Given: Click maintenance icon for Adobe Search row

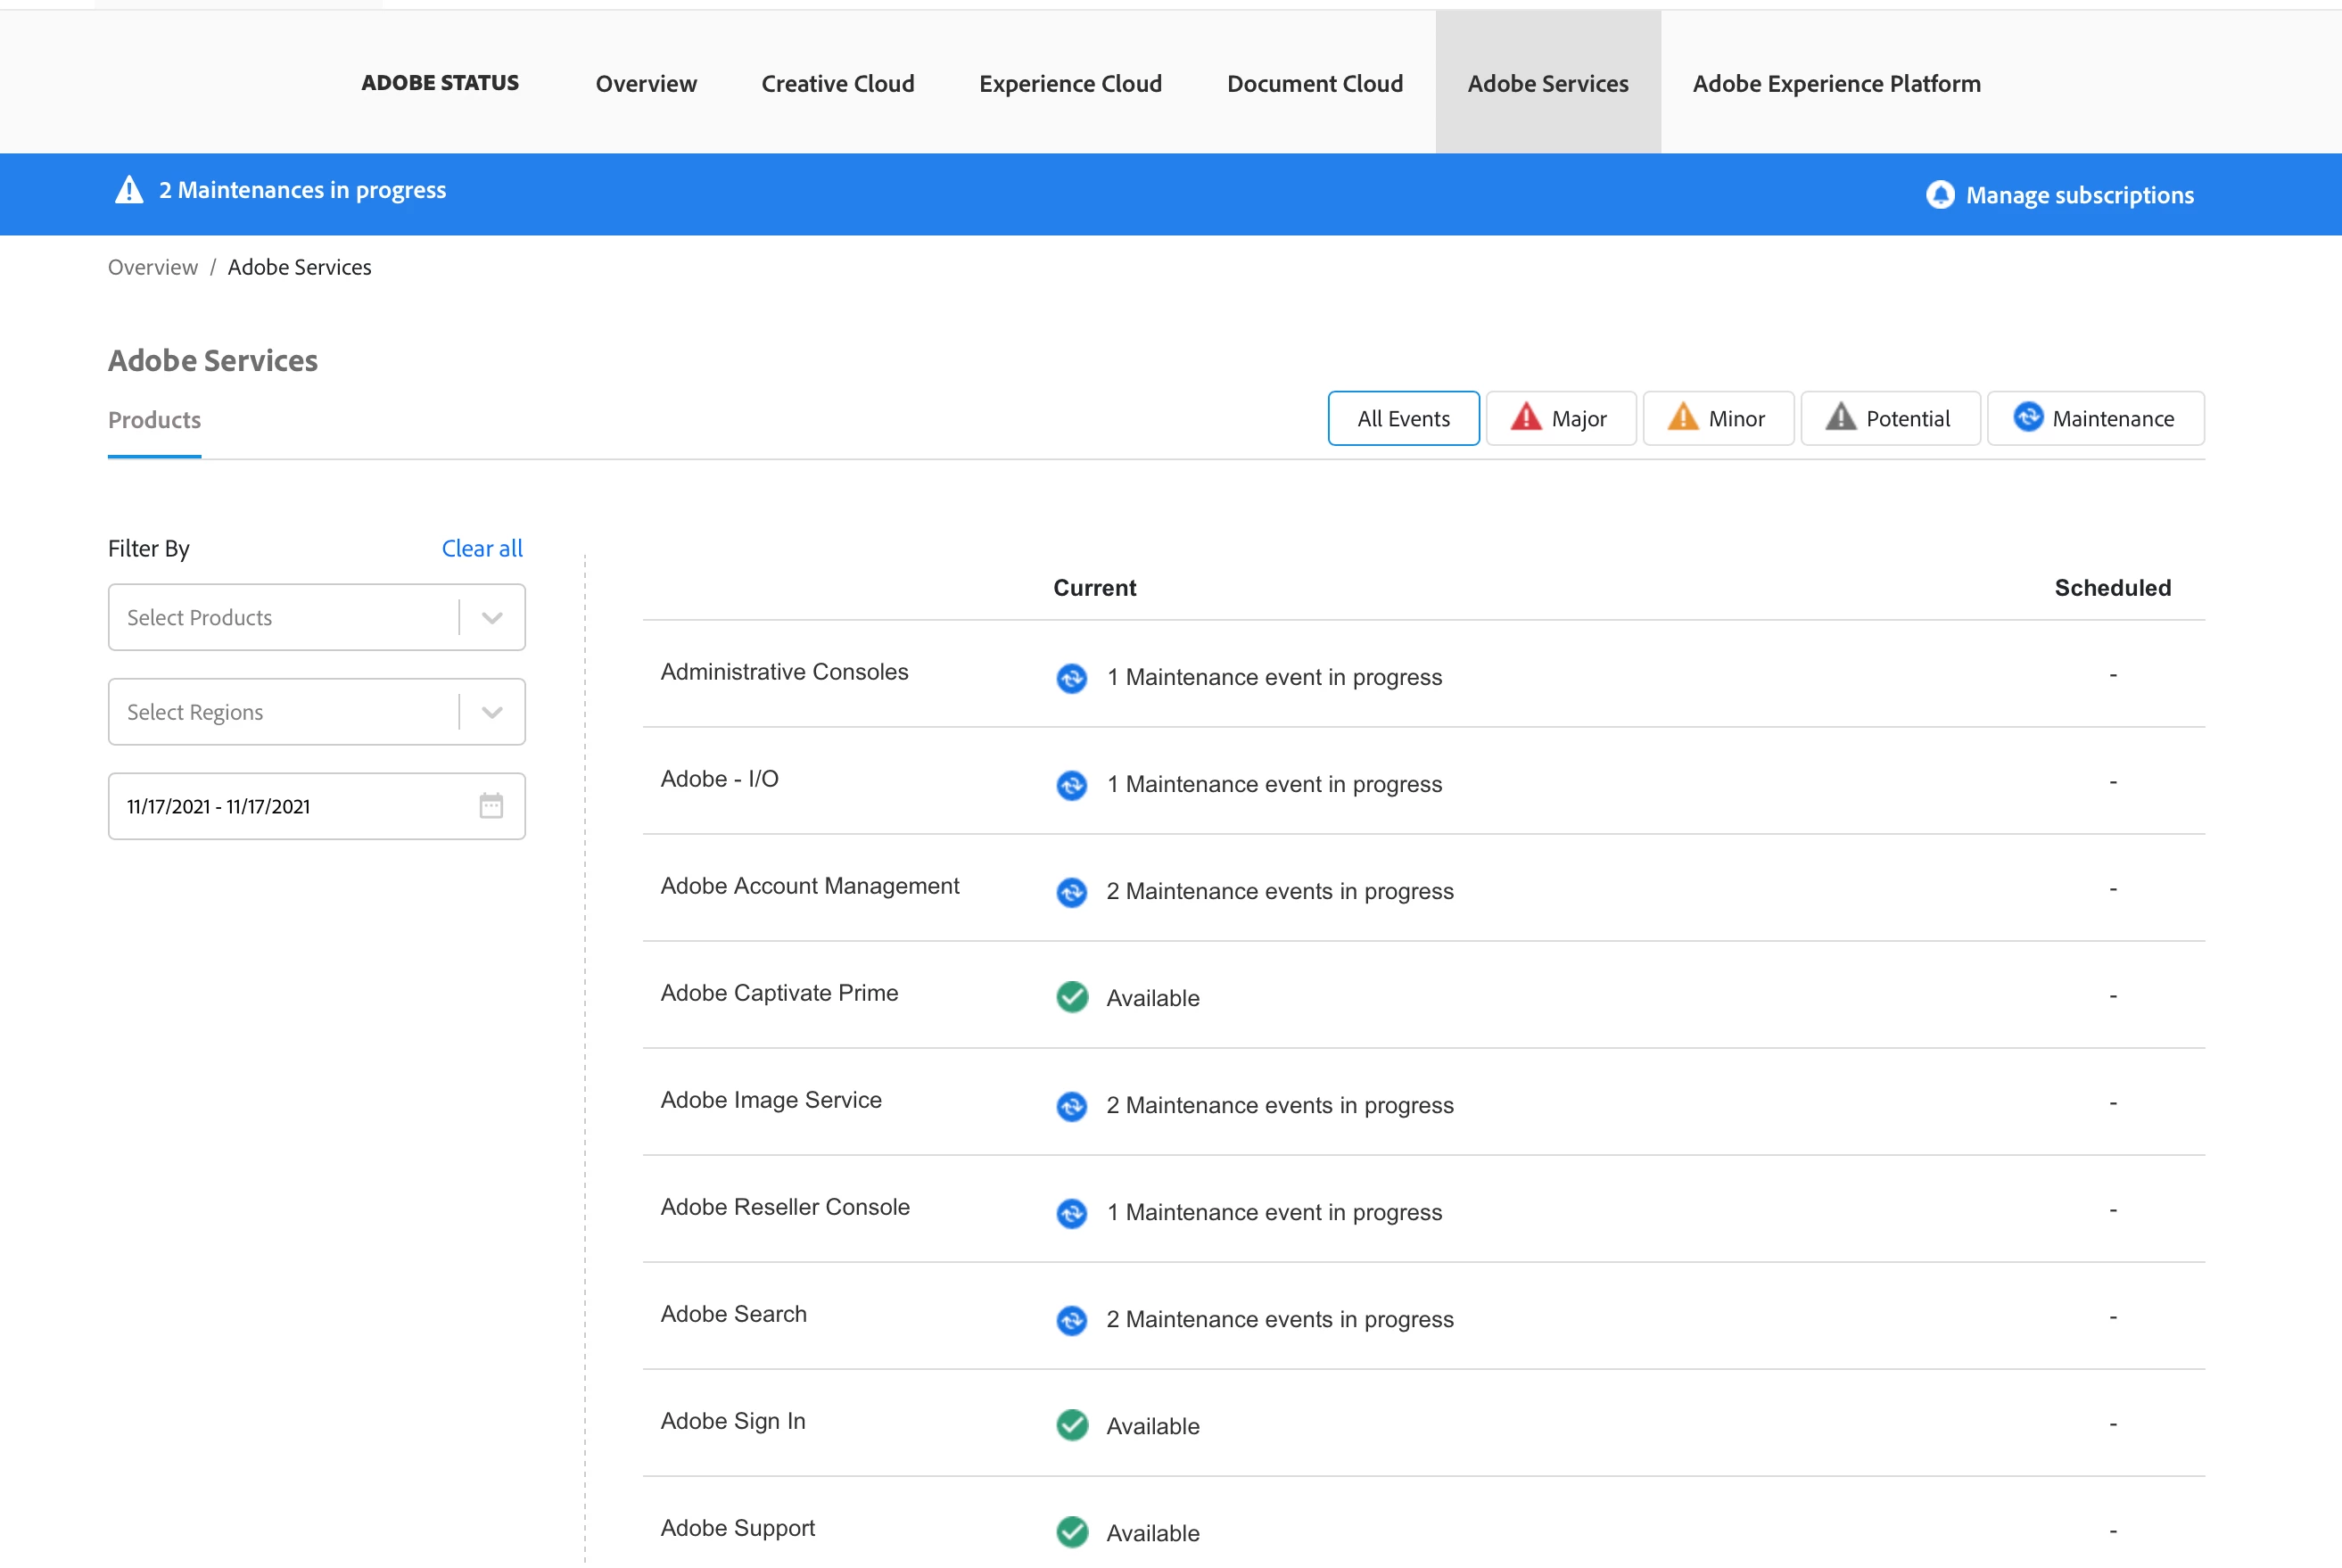Looking at the screenshot, I should click(1071, 1320).
